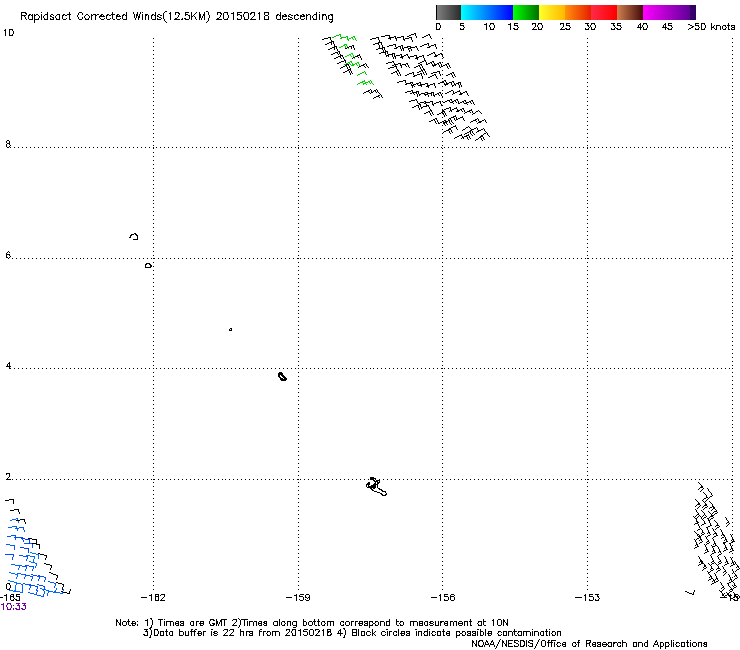Click the magenta 40-45 knots color segment

[x=656, y=12]
